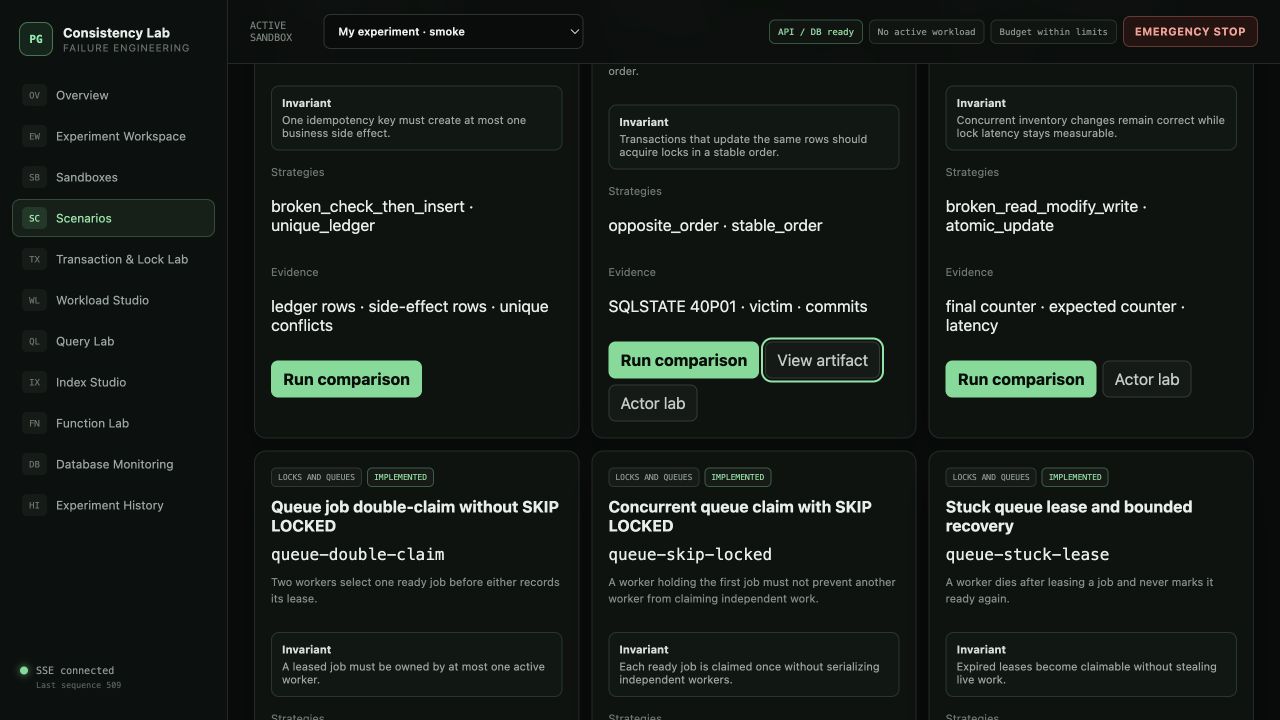The height and width of the screenshot is (720, 1280).
Task: Open Index Studio page
Action: click(113, 382)
